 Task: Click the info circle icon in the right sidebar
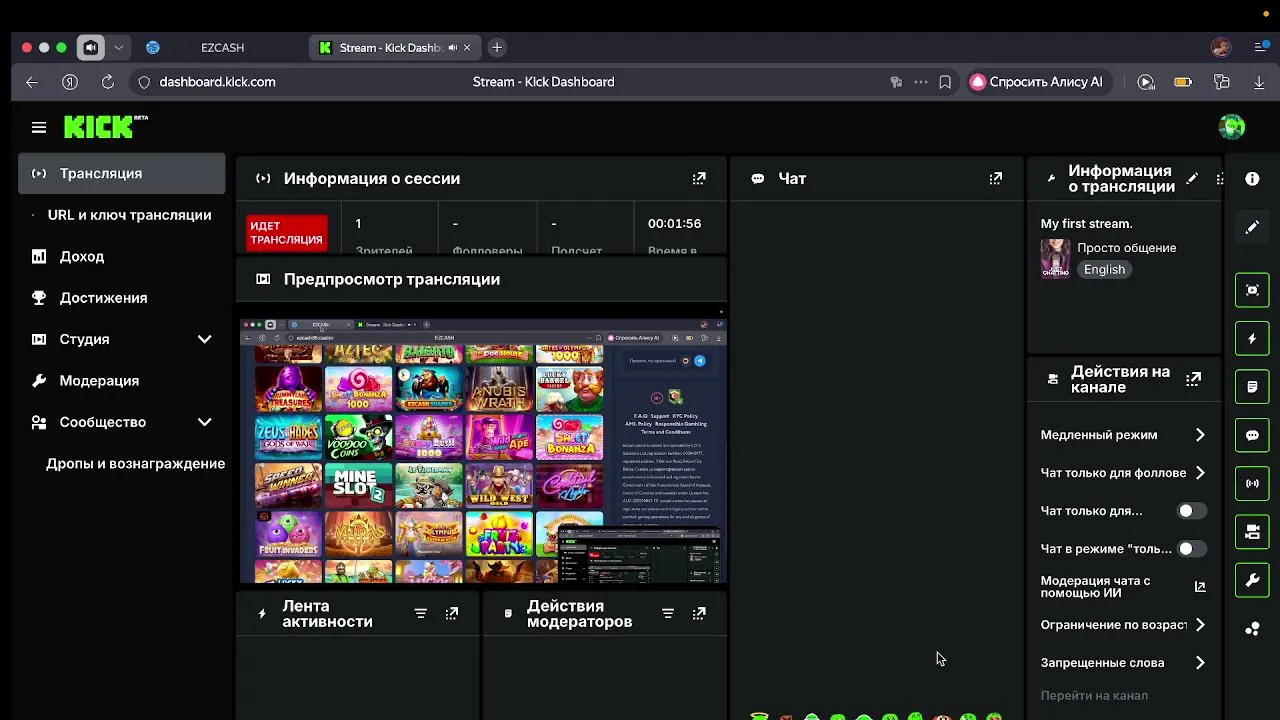pos(1252,178)
